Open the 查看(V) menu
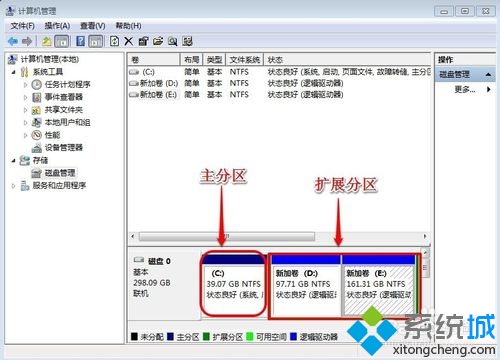Viewport: 500px width, 360px height. pyautogui.click(x=93, y=26)
